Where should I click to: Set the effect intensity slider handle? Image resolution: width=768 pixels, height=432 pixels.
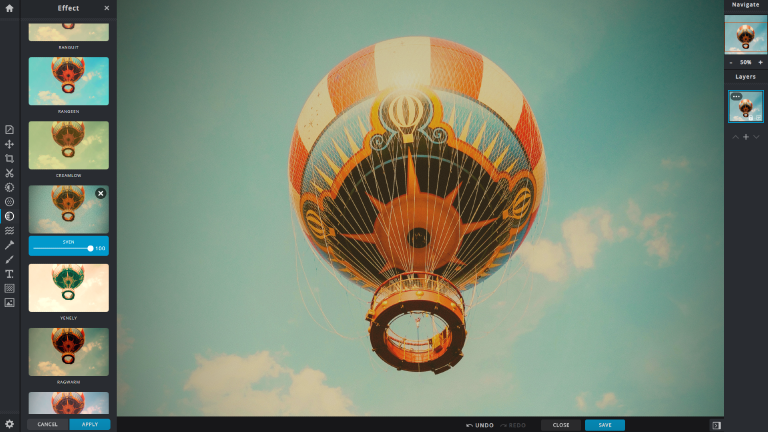click(x=90, y=248)
